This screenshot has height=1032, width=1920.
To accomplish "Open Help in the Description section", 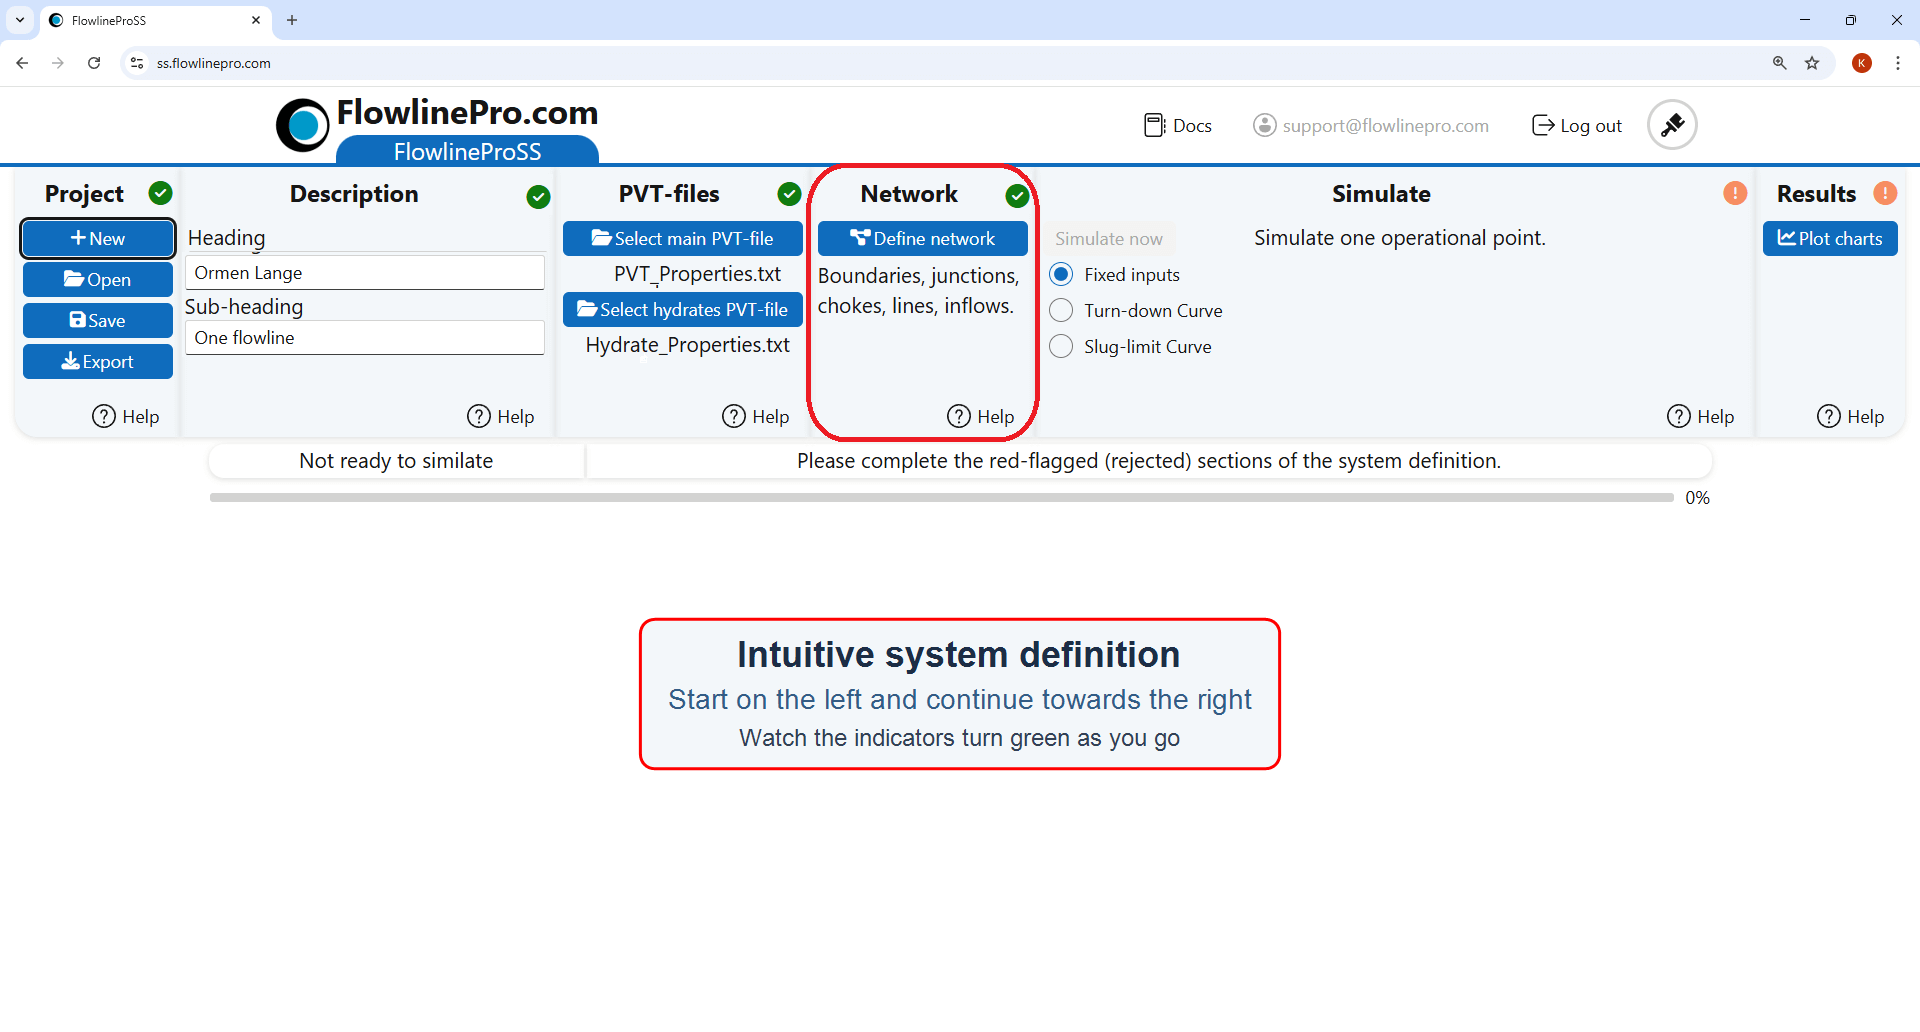I will [500, 416].
